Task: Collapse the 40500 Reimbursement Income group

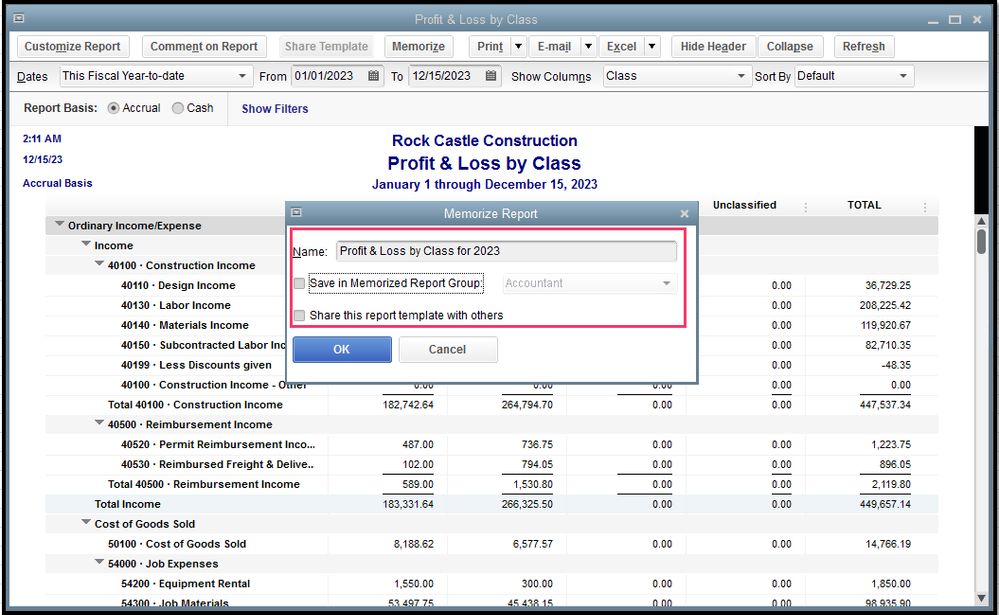Action: click(100, 424)
